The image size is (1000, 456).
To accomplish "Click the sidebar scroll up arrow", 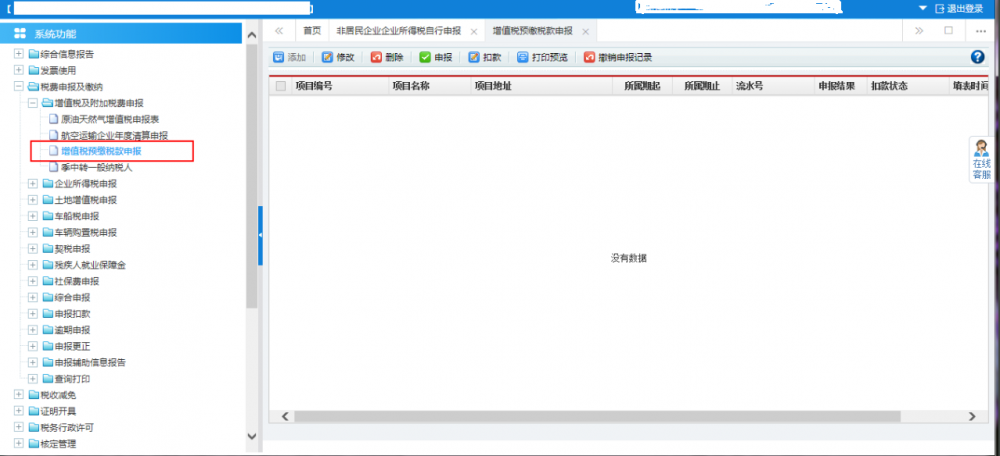I will (251, 34).
